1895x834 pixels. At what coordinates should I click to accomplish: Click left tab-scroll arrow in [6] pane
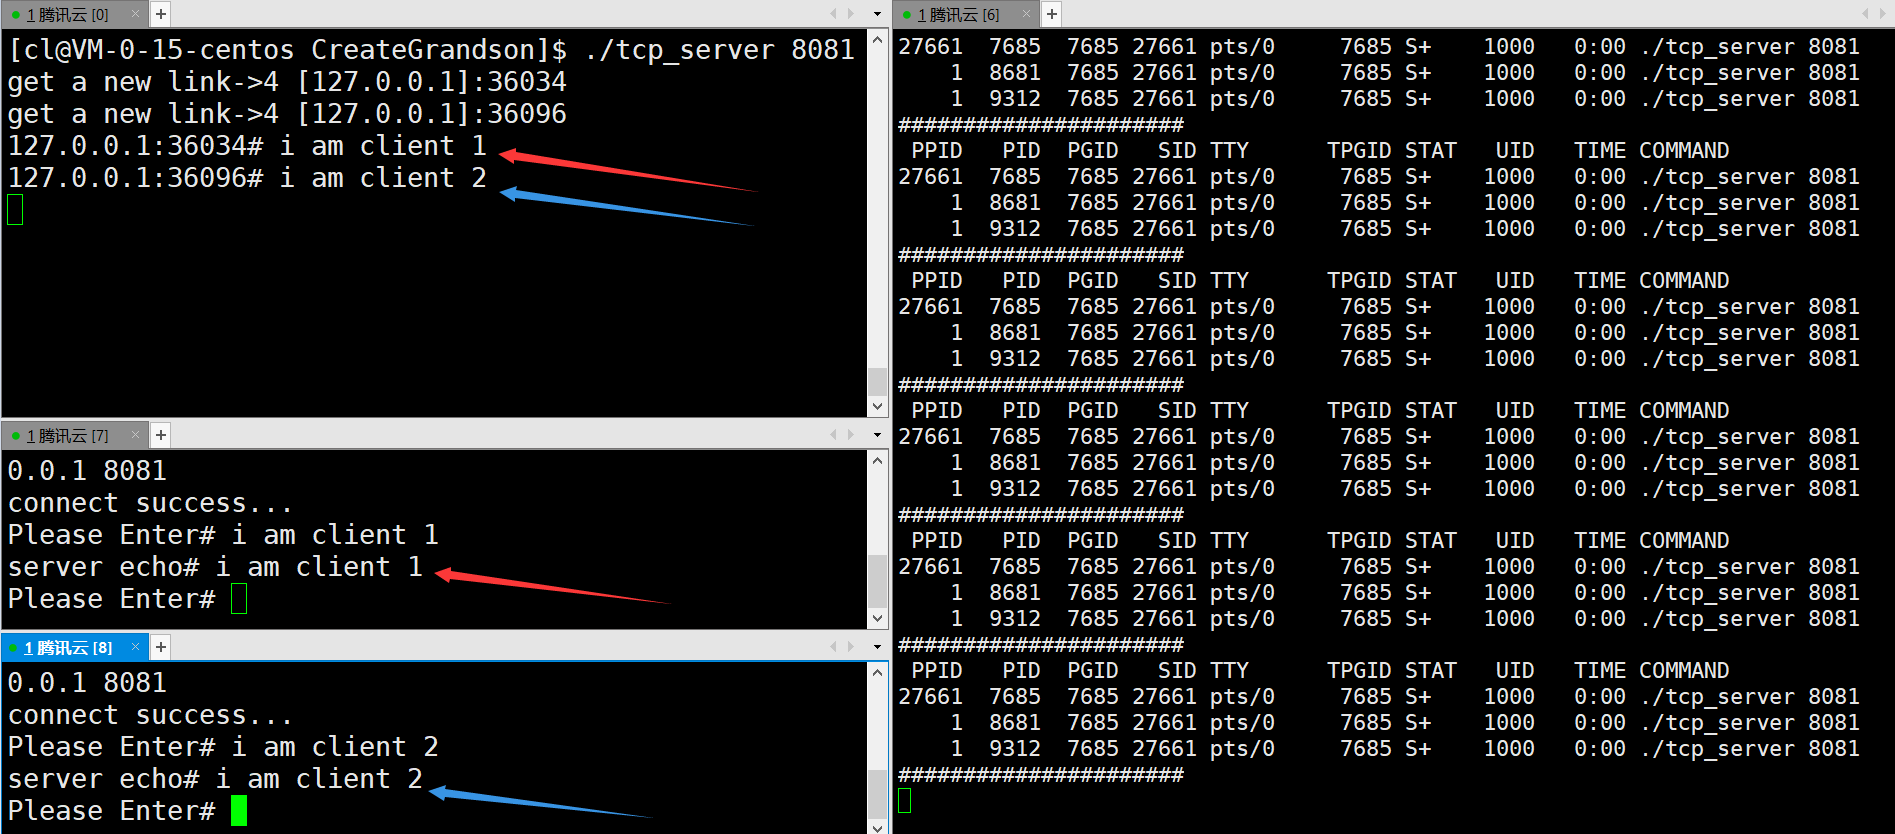click(x=1865, y=14)
